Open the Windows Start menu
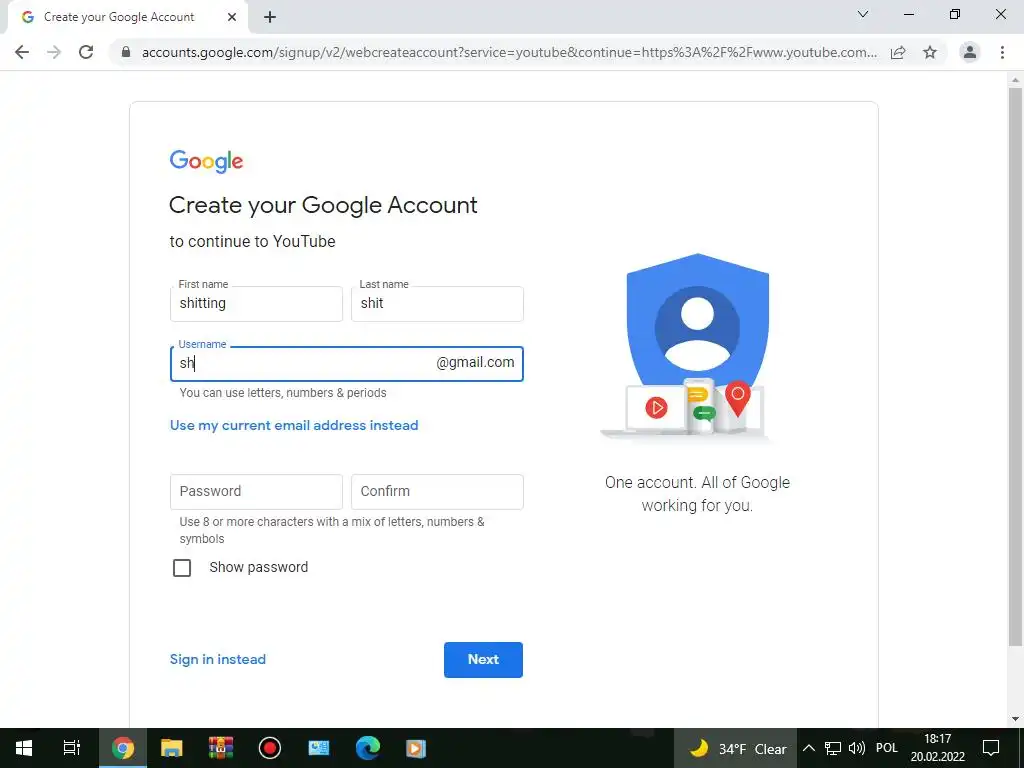 (24, 748)
